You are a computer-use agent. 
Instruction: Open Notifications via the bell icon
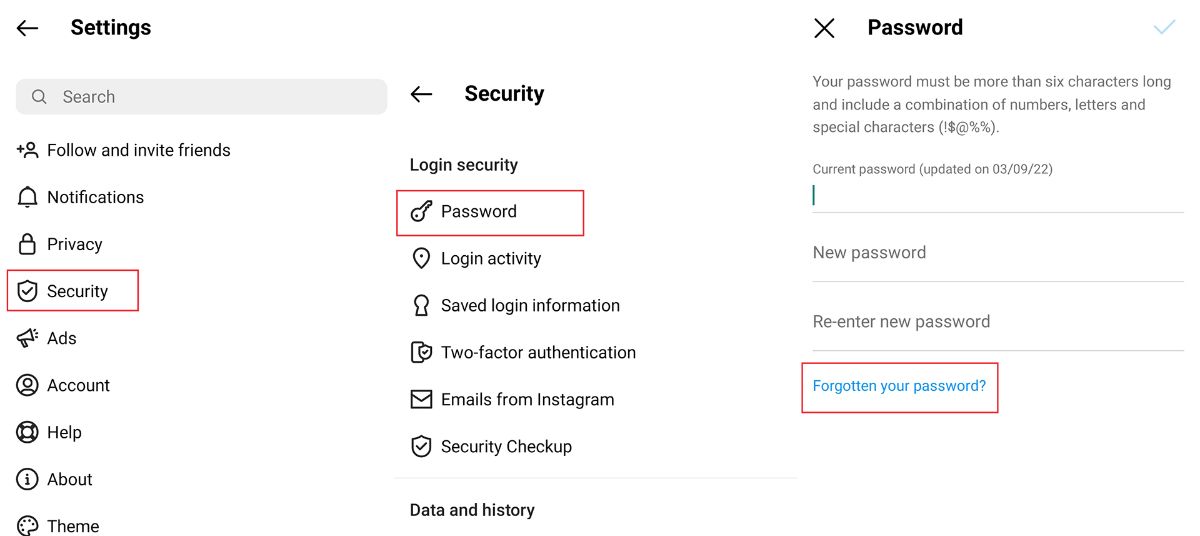click(x=28, y=197)
